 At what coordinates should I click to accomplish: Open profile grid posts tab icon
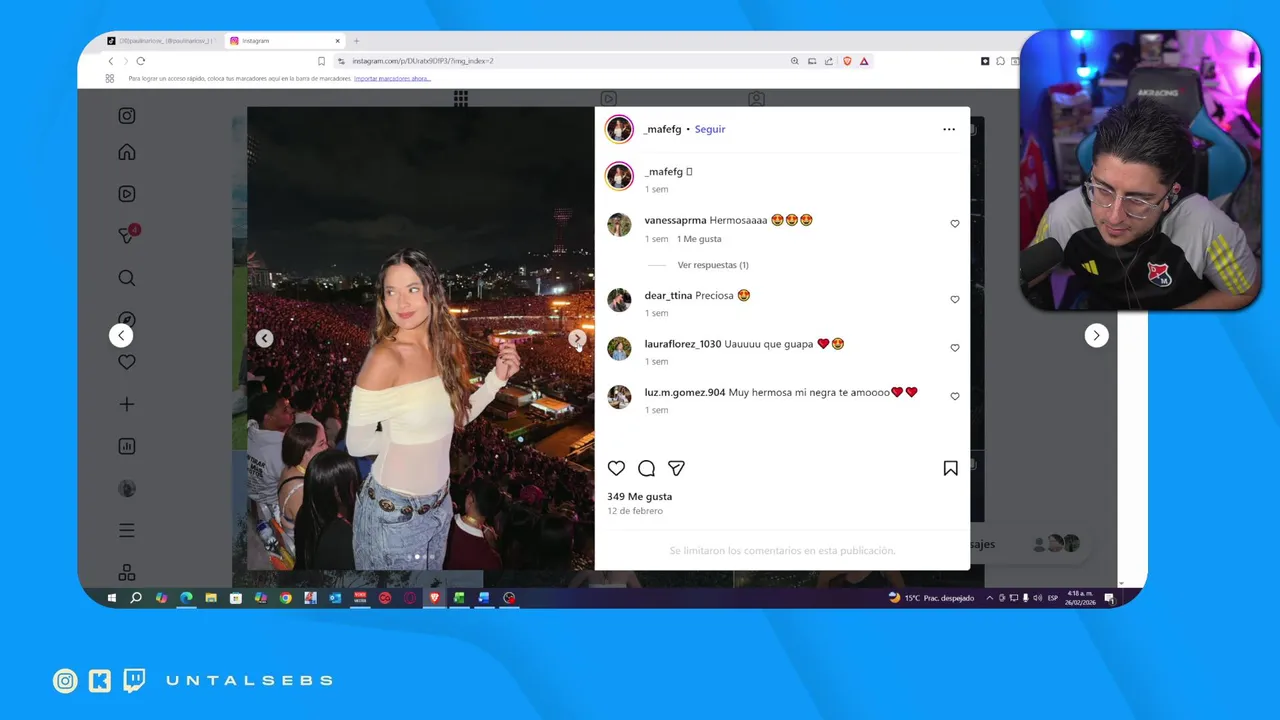[x=460, y=98]
